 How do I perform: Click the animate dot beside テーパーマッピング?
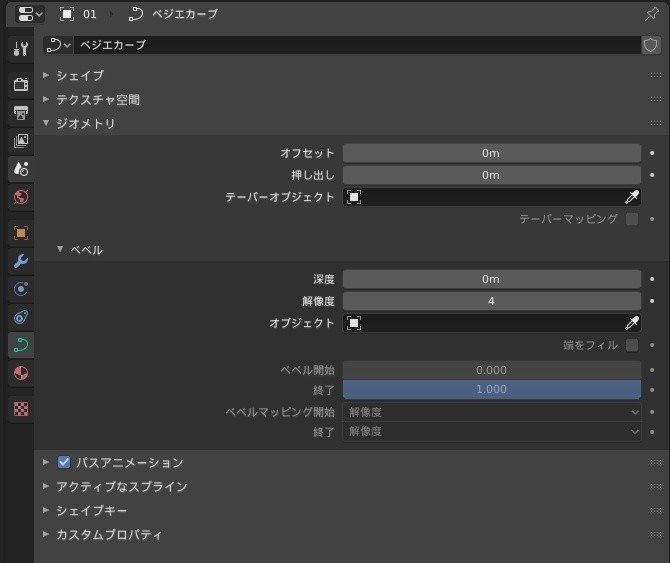coord(652,219)
